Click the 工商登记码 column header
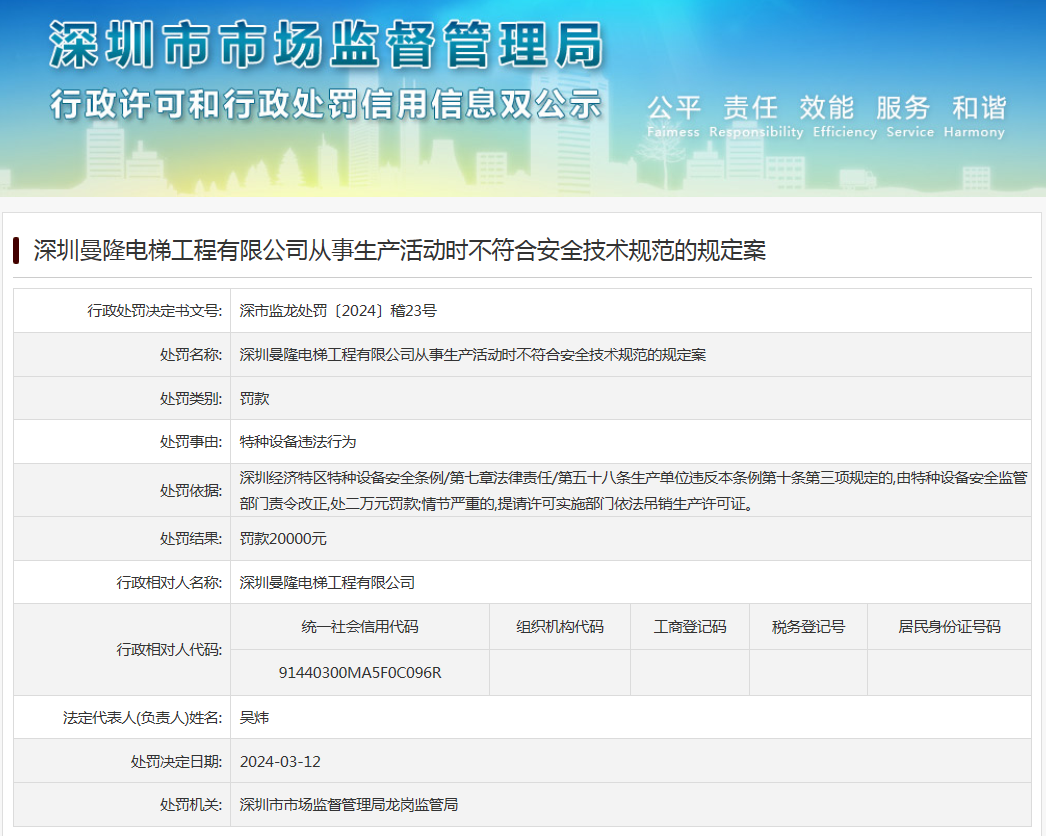Screen dimensions: 1046x836 tap(690, 627)
